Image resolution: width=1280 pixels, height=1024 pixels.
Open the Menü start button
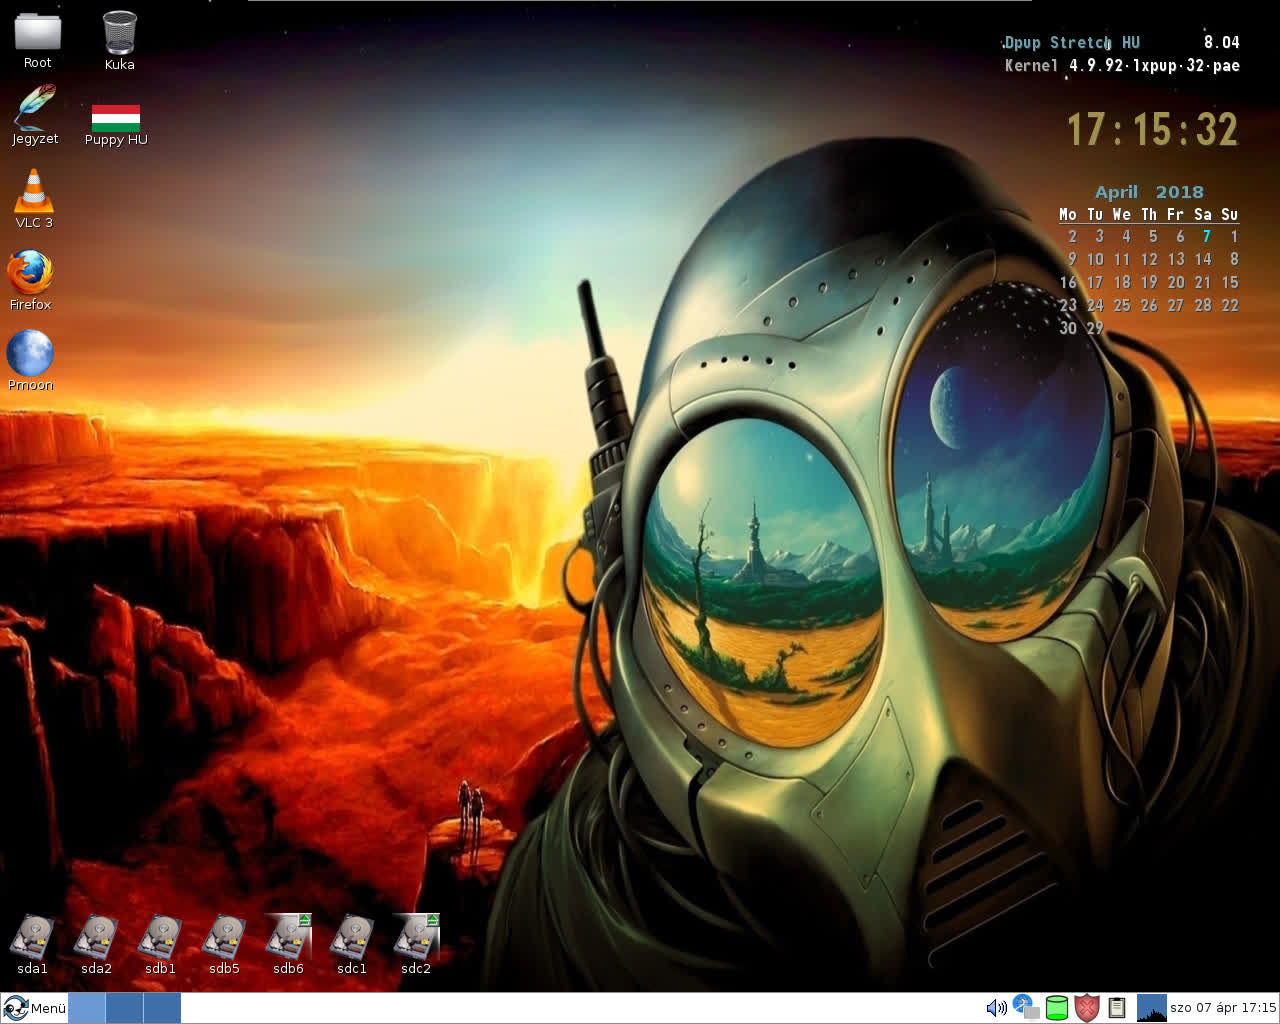[35, 1008]
